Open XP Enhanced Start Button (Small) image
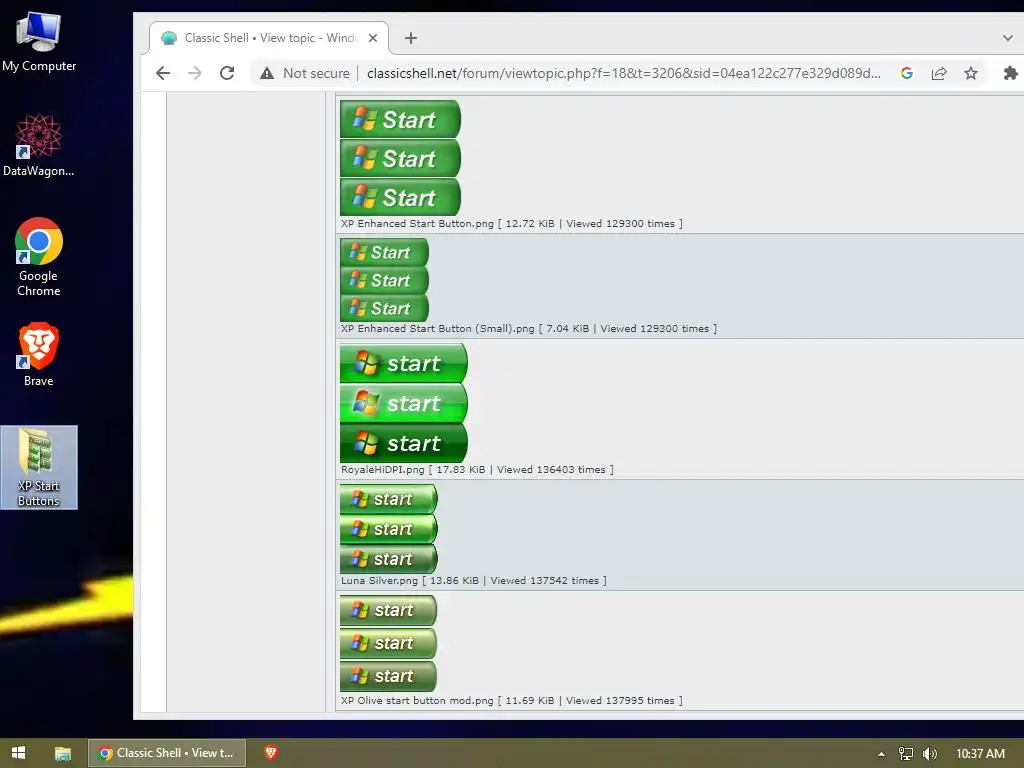The image size is (1024, 768). click(385, 280)
